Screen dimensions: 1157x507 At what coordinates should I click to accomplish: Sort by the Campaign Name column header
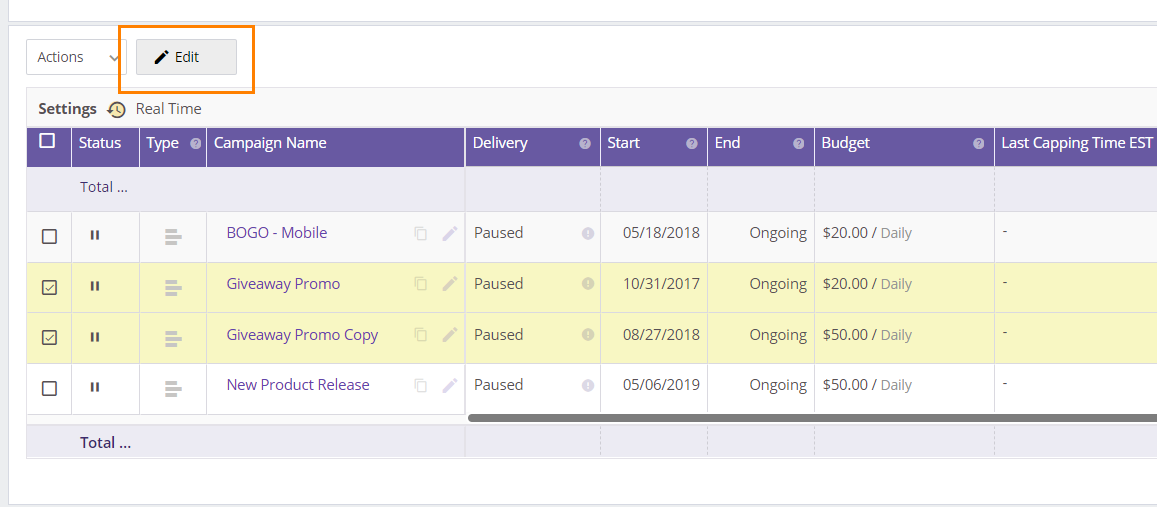tap(270, 143)
